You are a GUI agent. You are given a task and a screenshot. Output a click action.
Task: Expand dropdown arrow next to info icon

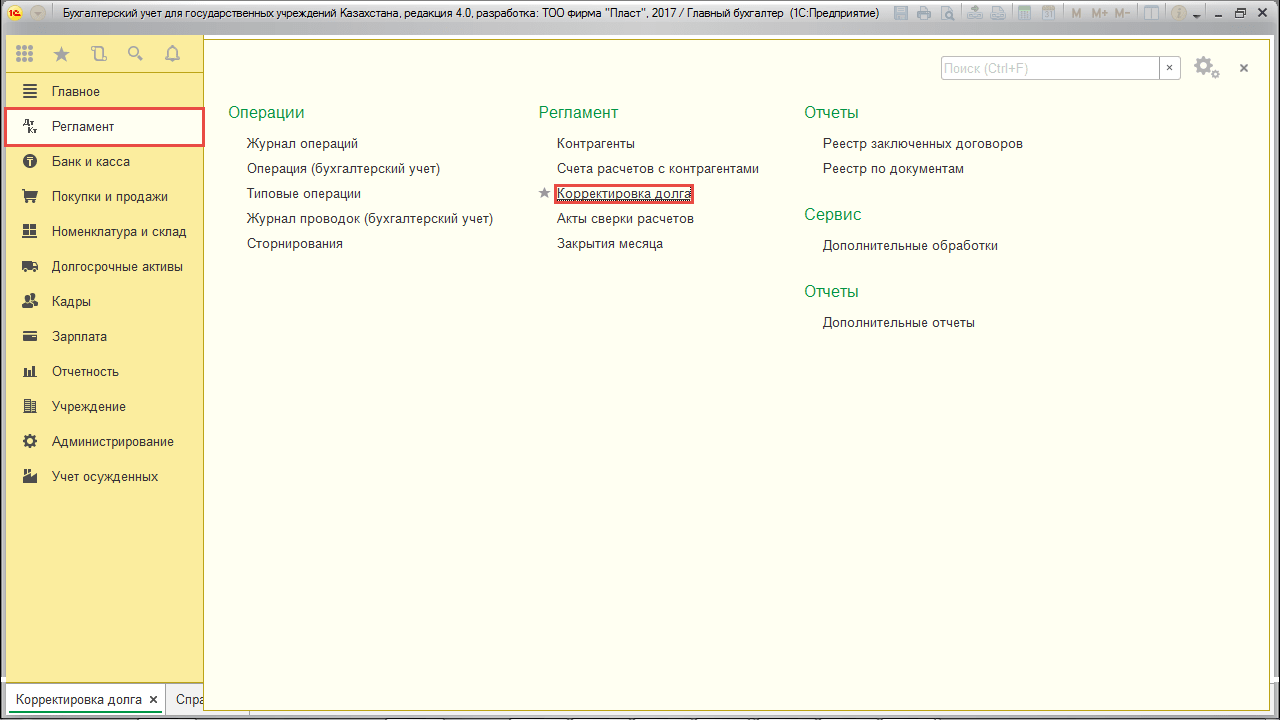[1197, 14]
